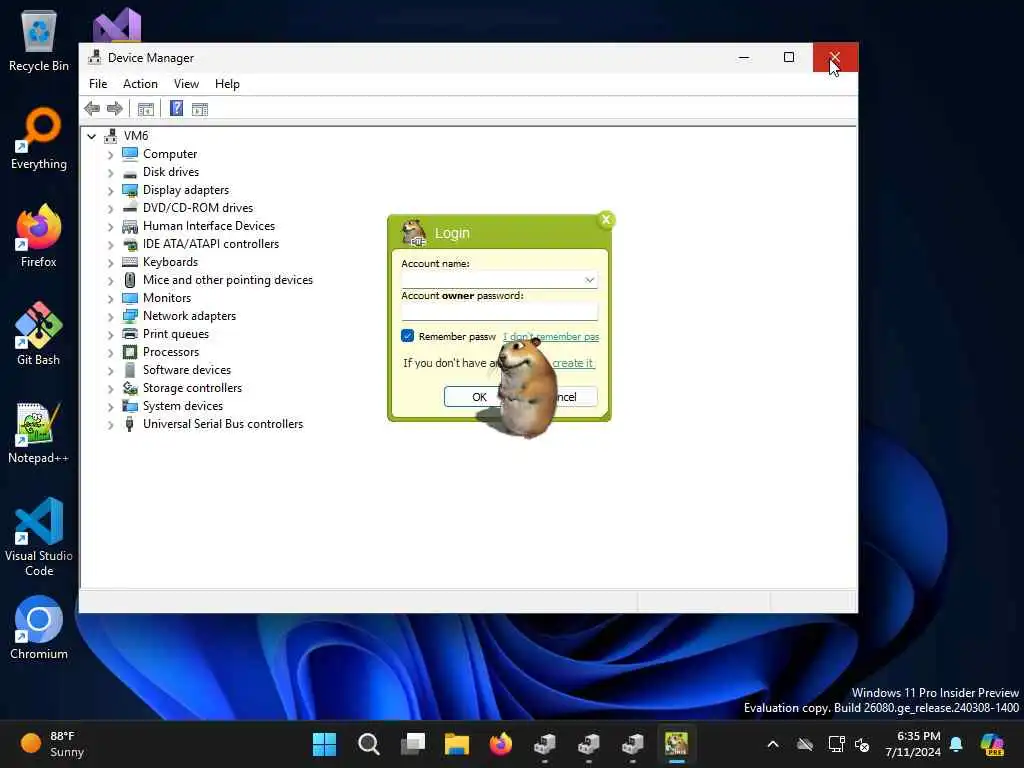The height and width of the screenshot is (768, 1024).
Task: Collapse the VM6 root node
Action: coord(91,136)
